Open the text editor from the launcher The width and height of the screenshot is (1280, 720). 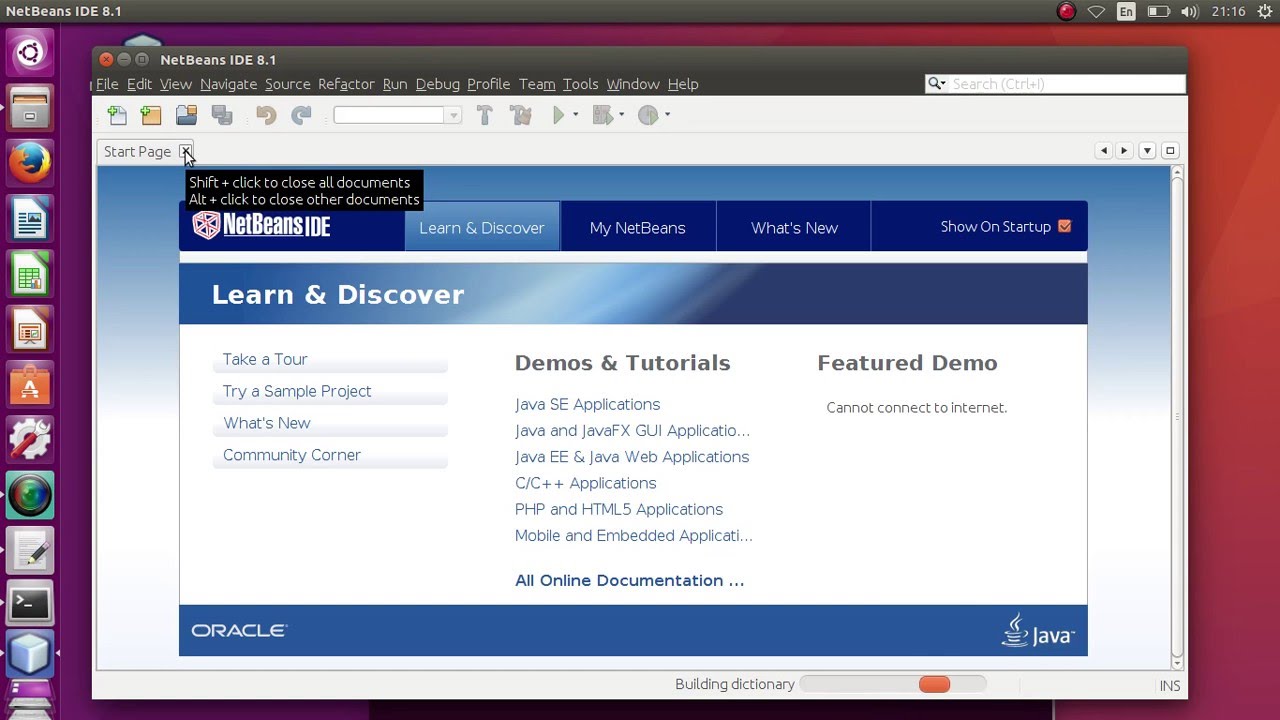point(29,550)
